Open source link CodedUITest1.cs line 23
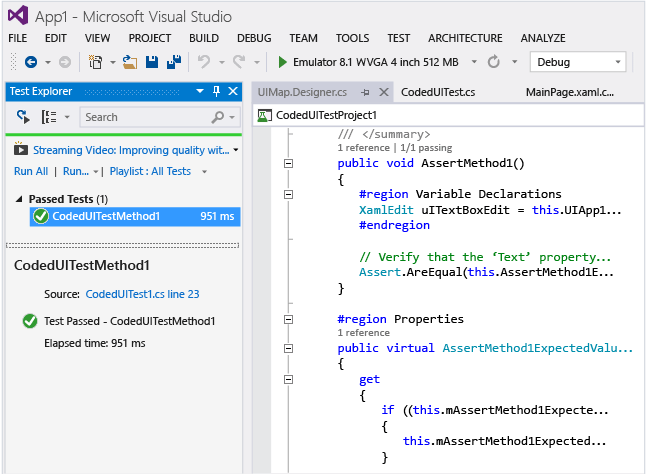Screen dimensions: 646x474 click(x=142, y=294)
